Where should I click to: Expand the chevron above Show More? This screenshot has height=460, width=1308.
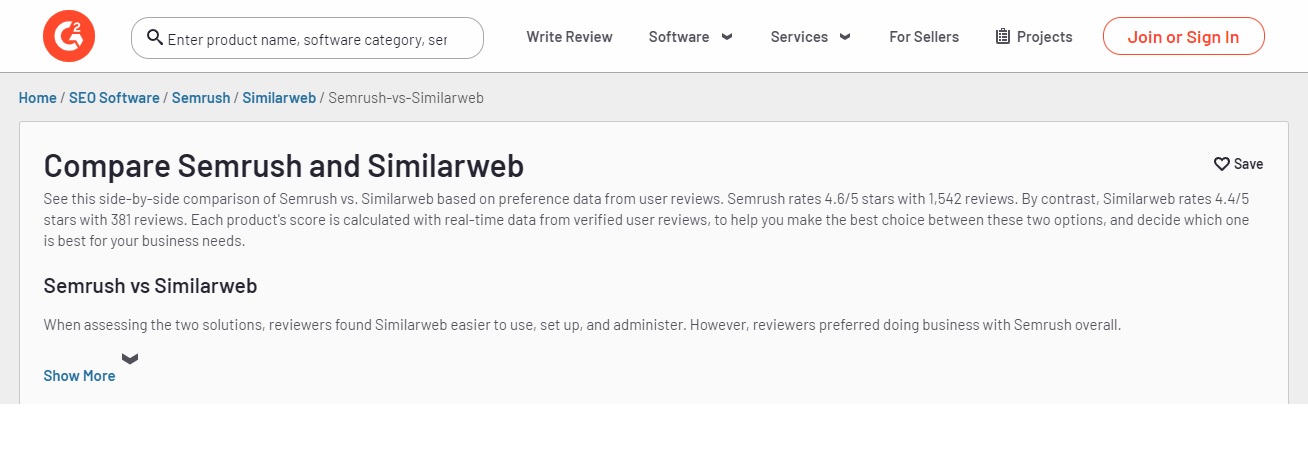click(x=130, y=358)
